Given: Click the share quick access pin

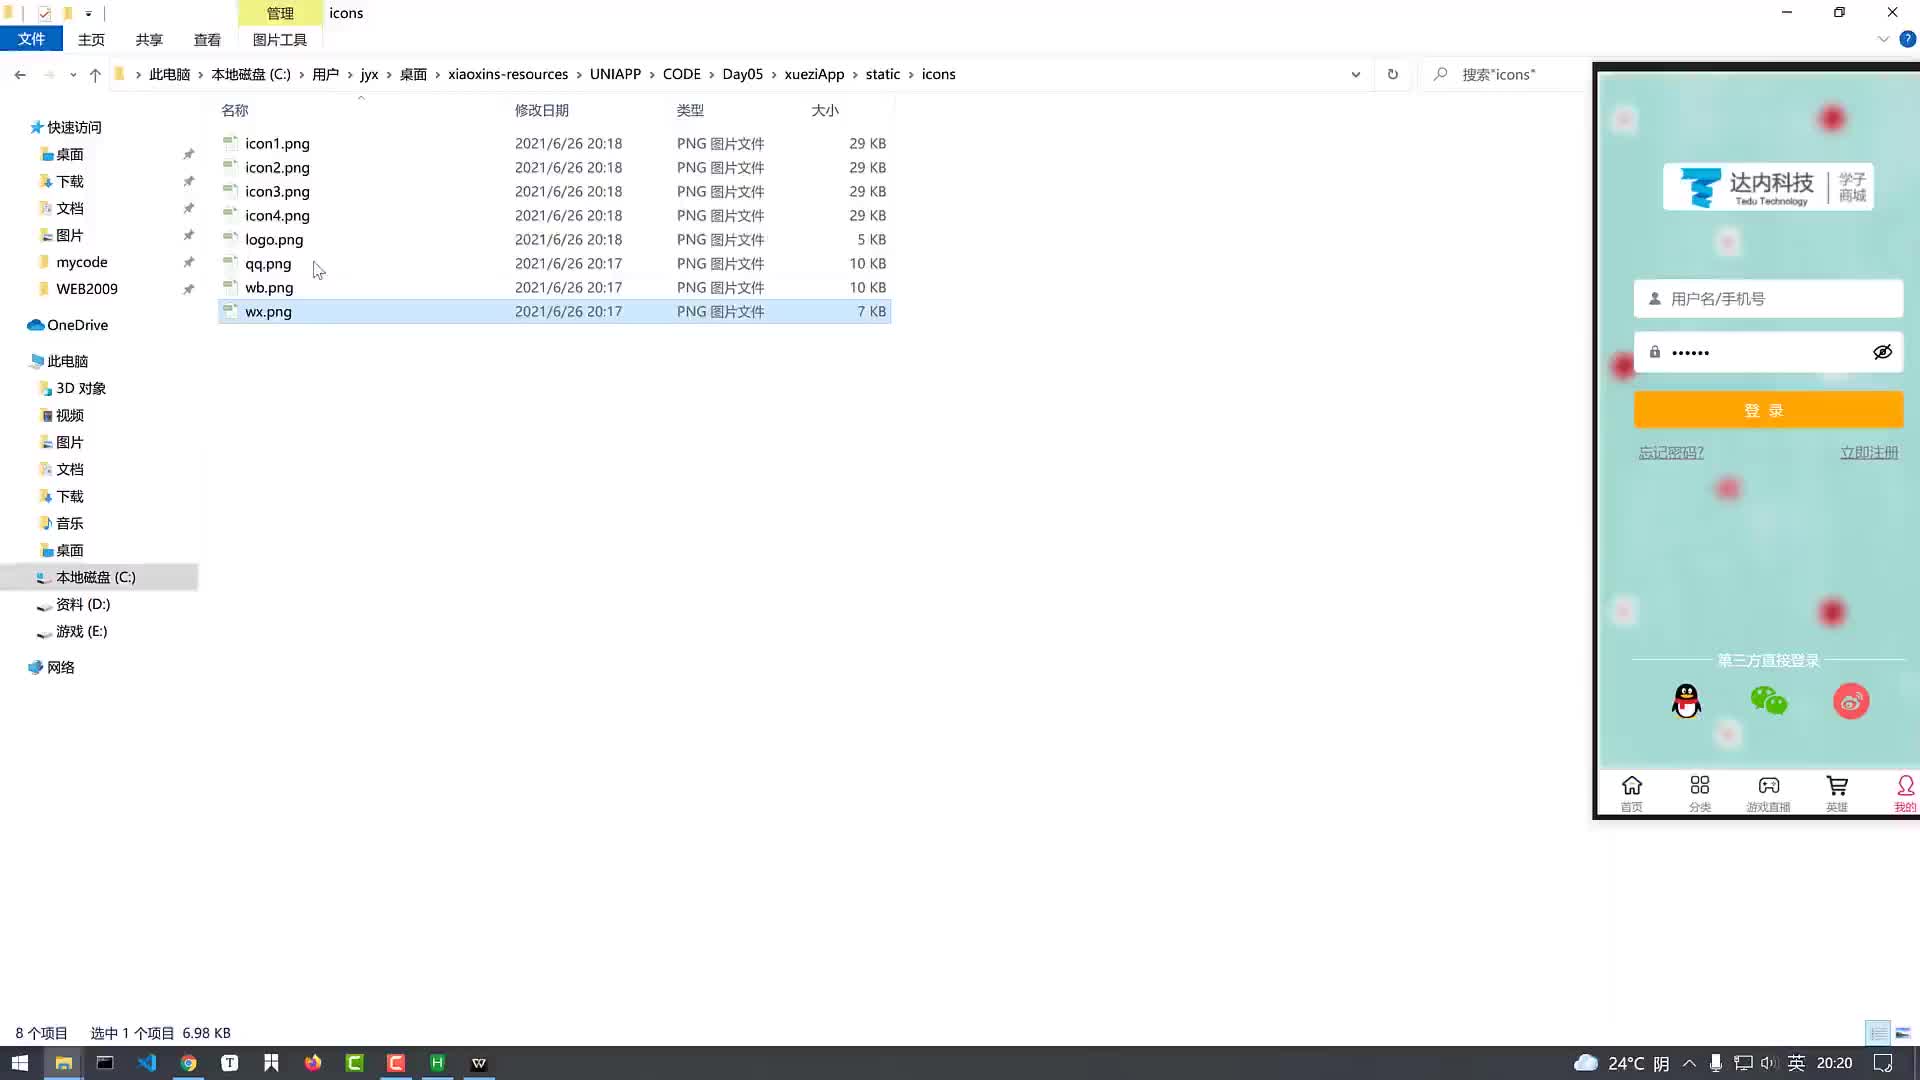Looking at the screenshot, I should pos(149,38).
